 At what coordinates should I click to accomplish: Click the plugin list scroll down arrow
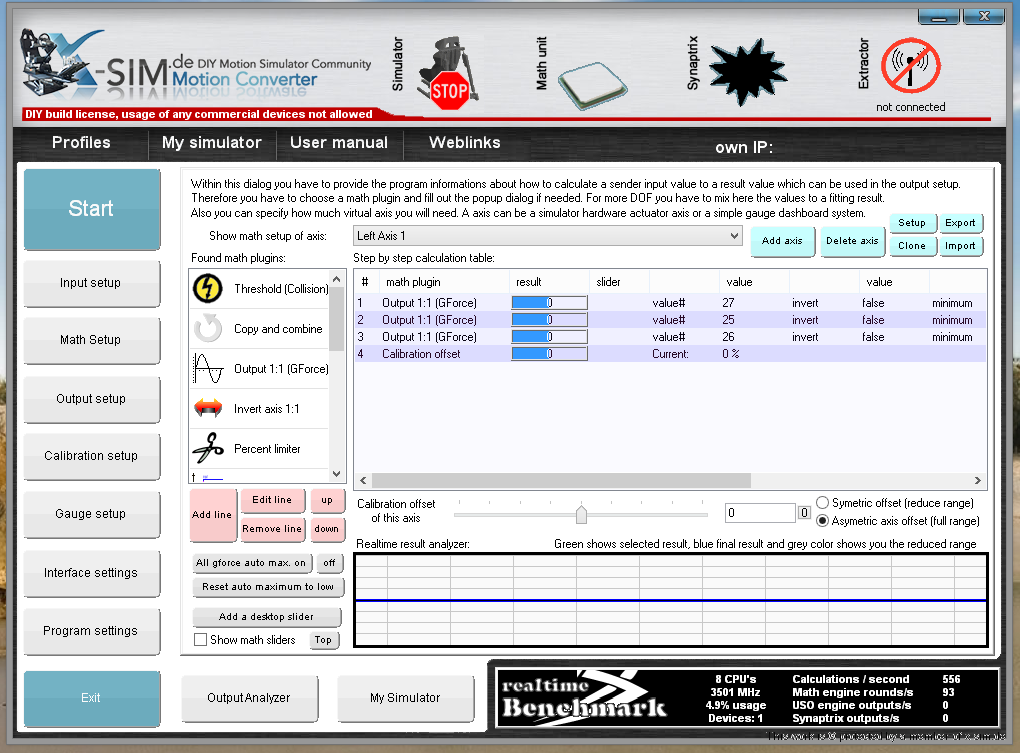pyautogui.click(x=336, y=474)
